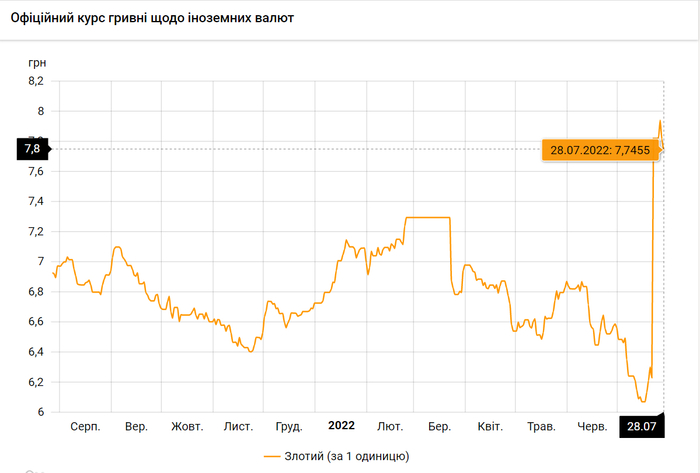This screenshot has width=700, height=473.
Task: Select the Лют. month label
Action: point(390,426)
